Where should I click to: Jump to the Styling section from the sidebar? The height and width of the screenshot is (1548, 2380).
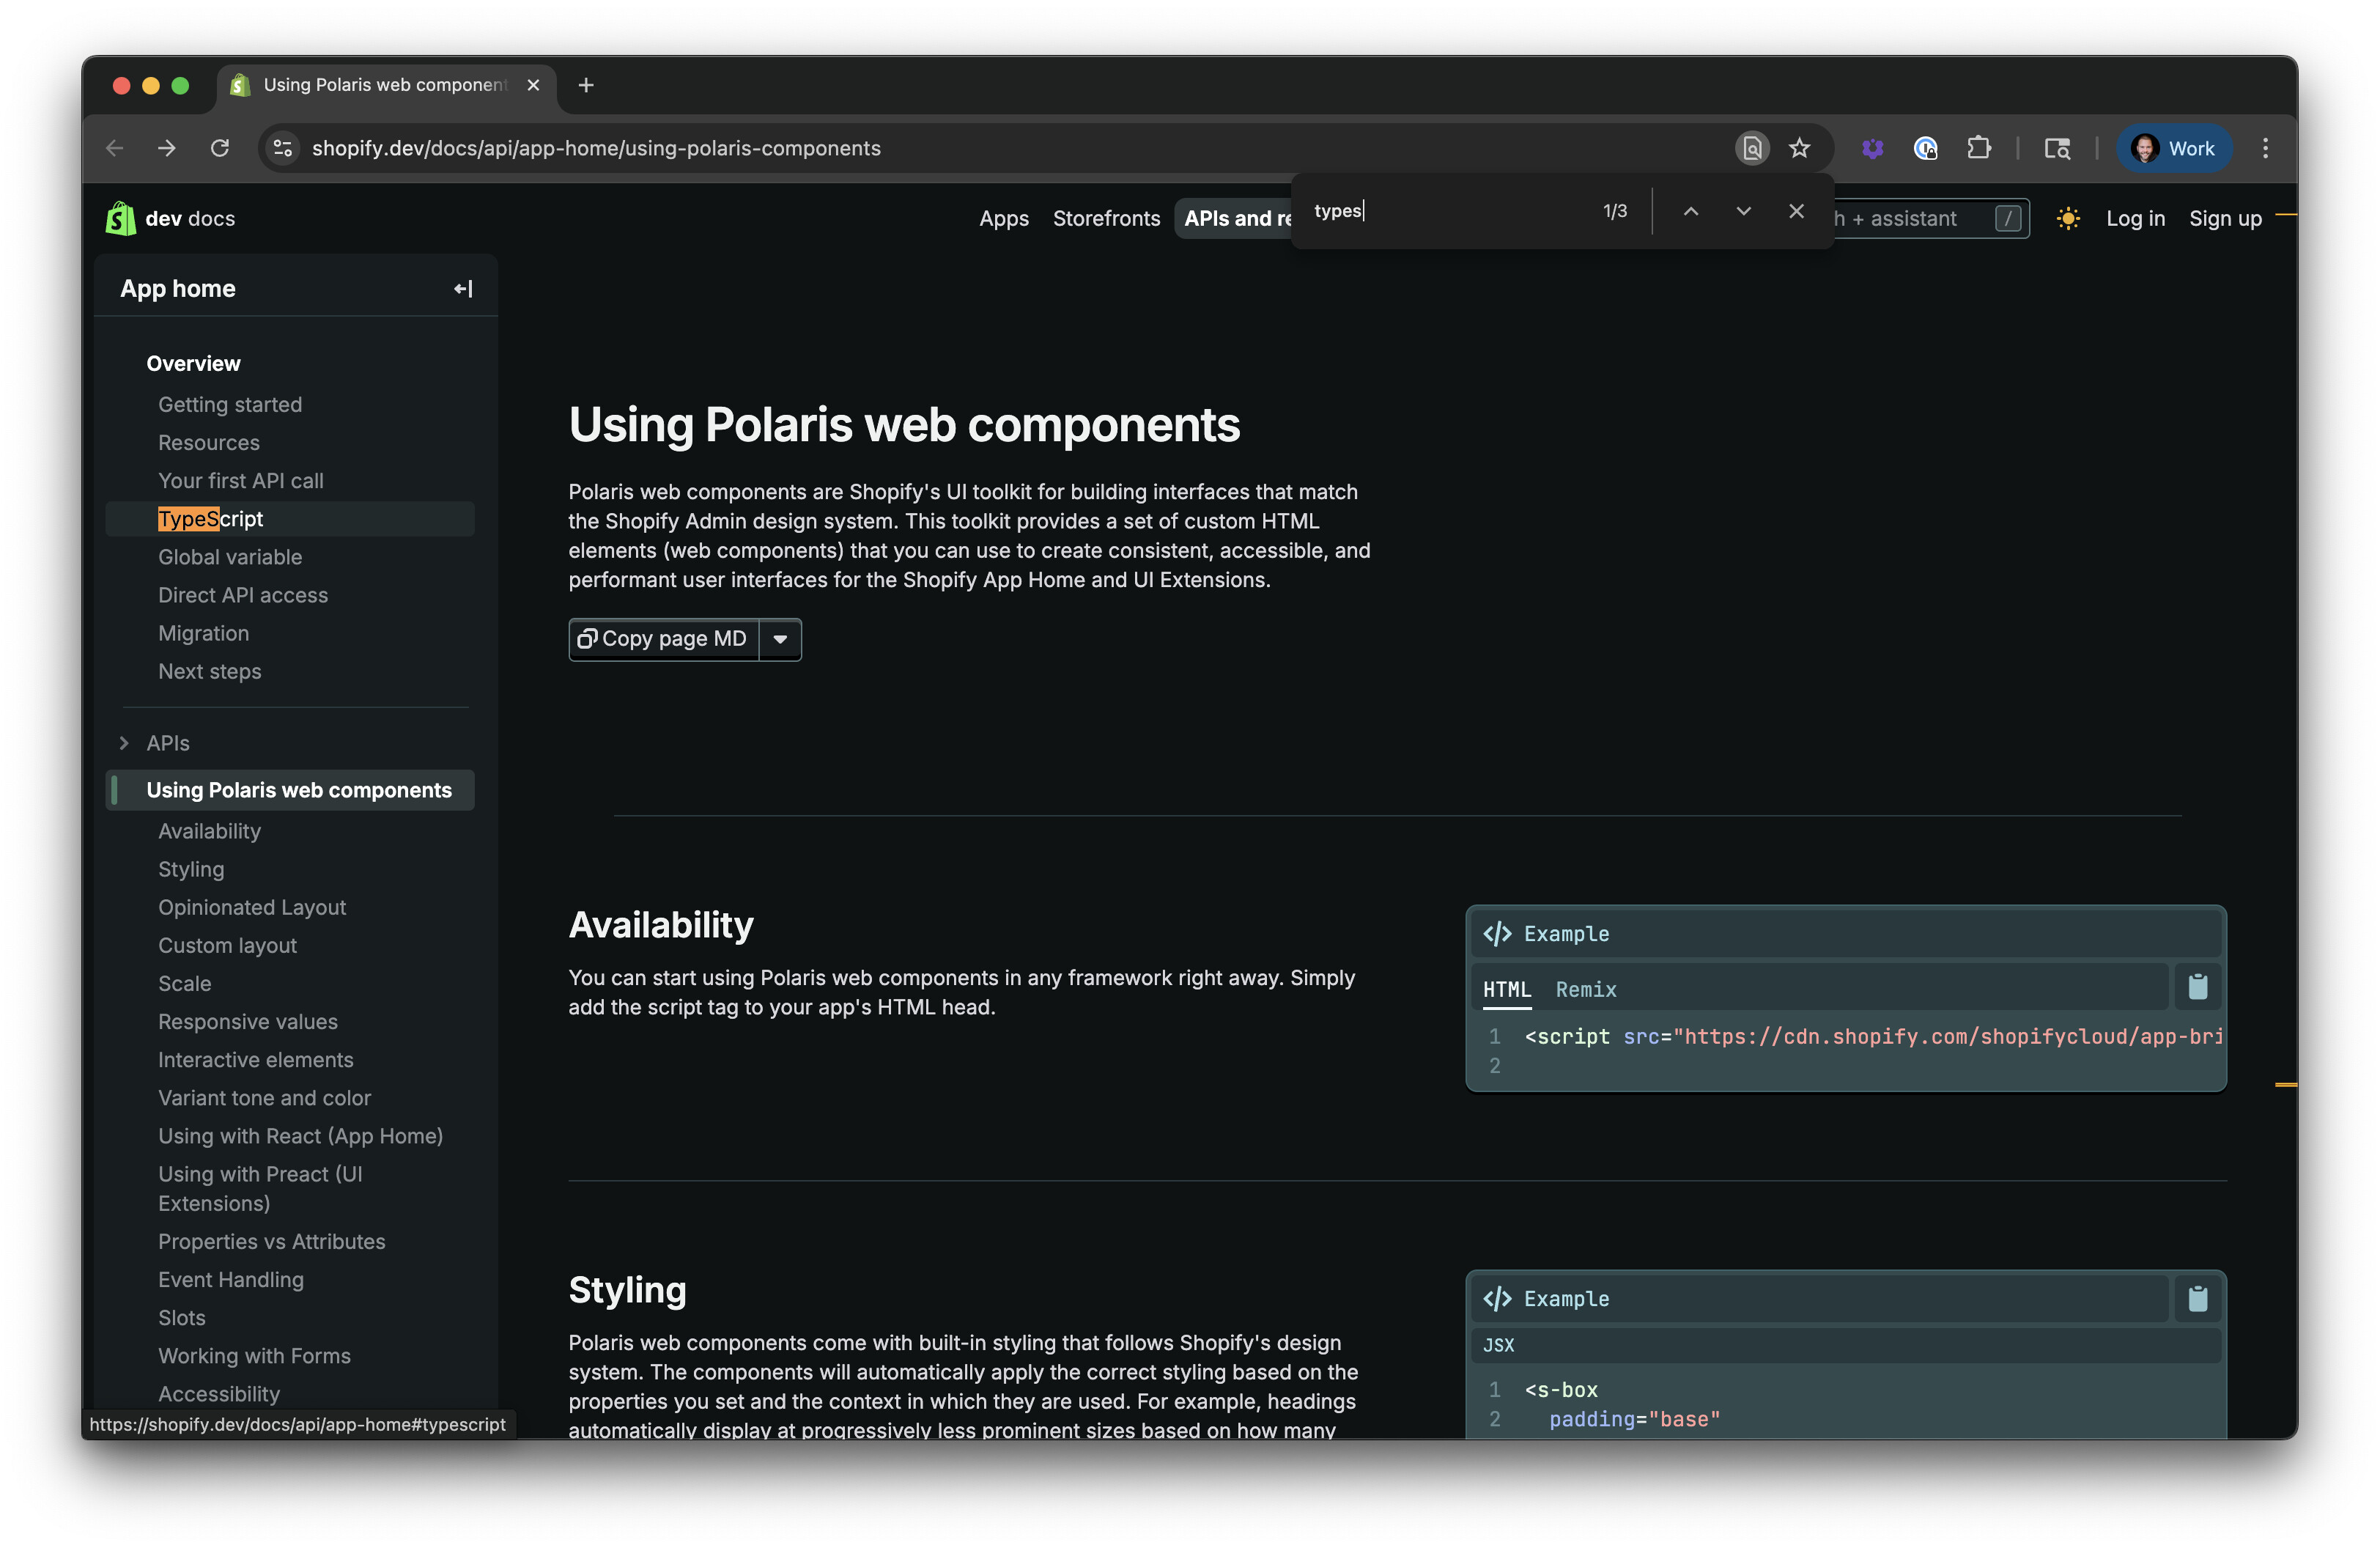pyautogui.click(x=191, y=869)
